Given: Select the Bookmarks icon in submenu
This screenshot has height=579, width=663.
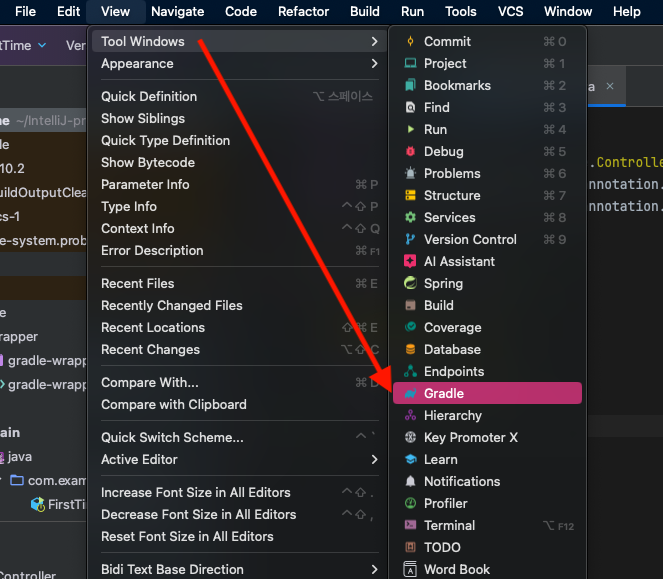Looking at the screenshot, I should (x=410, y=85).
